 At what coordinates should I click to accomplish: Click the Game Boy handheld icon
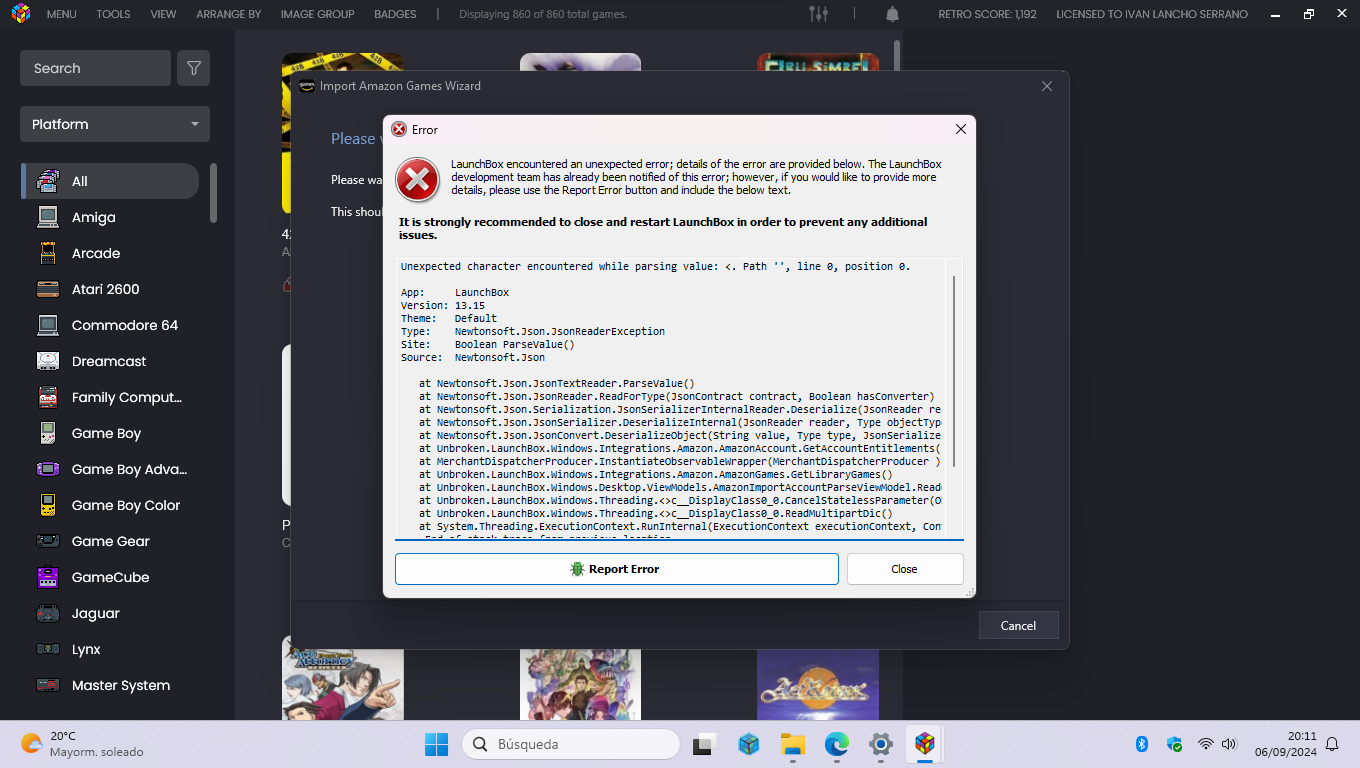[47, 433]
